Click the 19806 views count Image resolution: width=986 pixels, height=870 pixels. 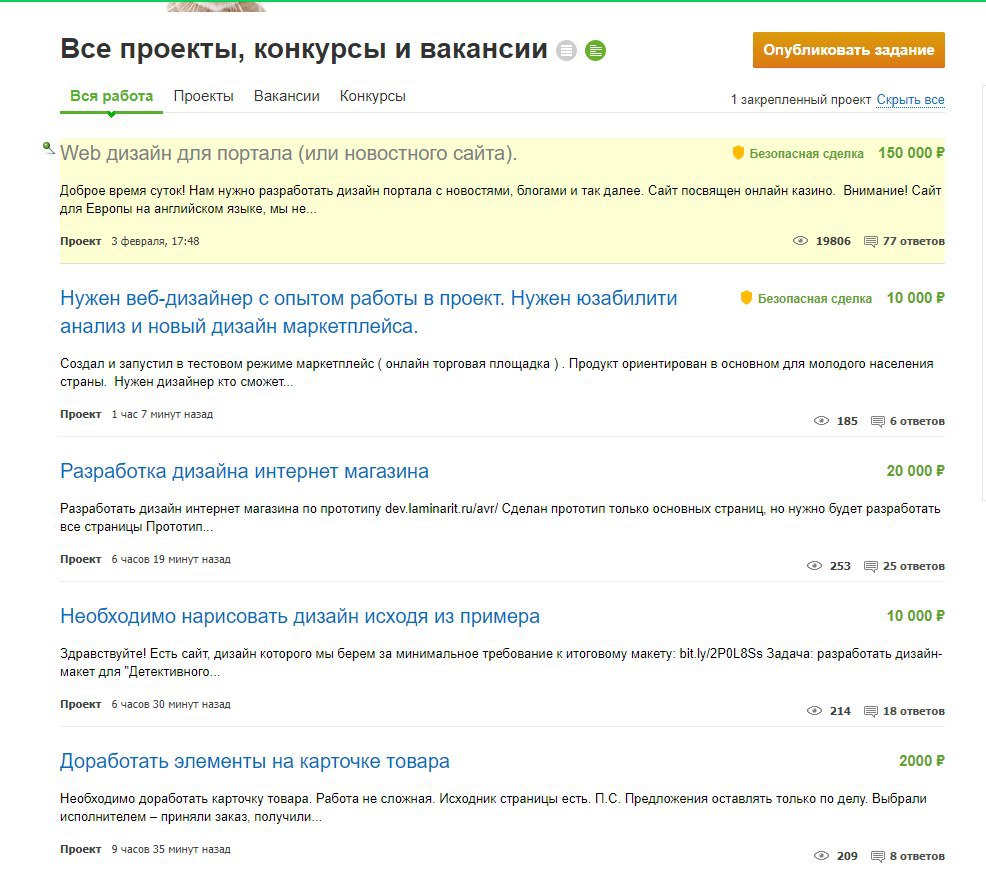click(833, 241)
